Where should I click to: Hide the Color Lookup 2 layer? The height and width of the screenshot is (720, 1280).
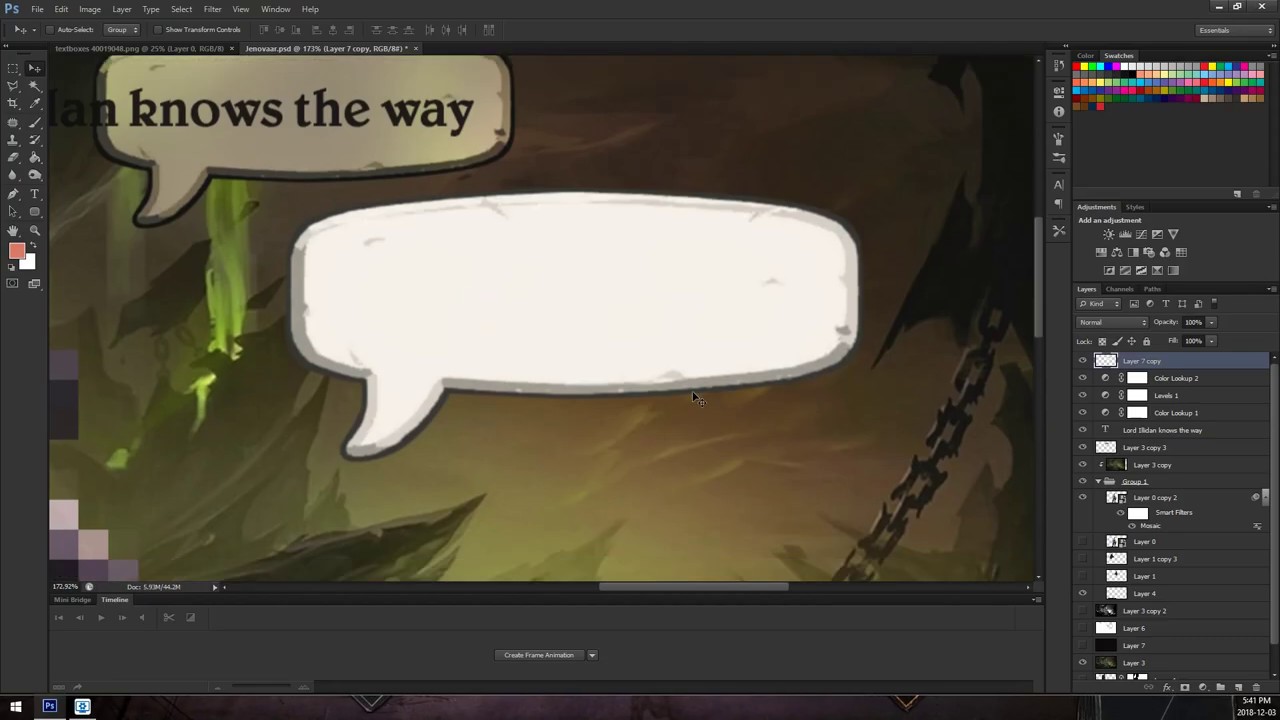pyautogui.click(x=1082, y=378)
